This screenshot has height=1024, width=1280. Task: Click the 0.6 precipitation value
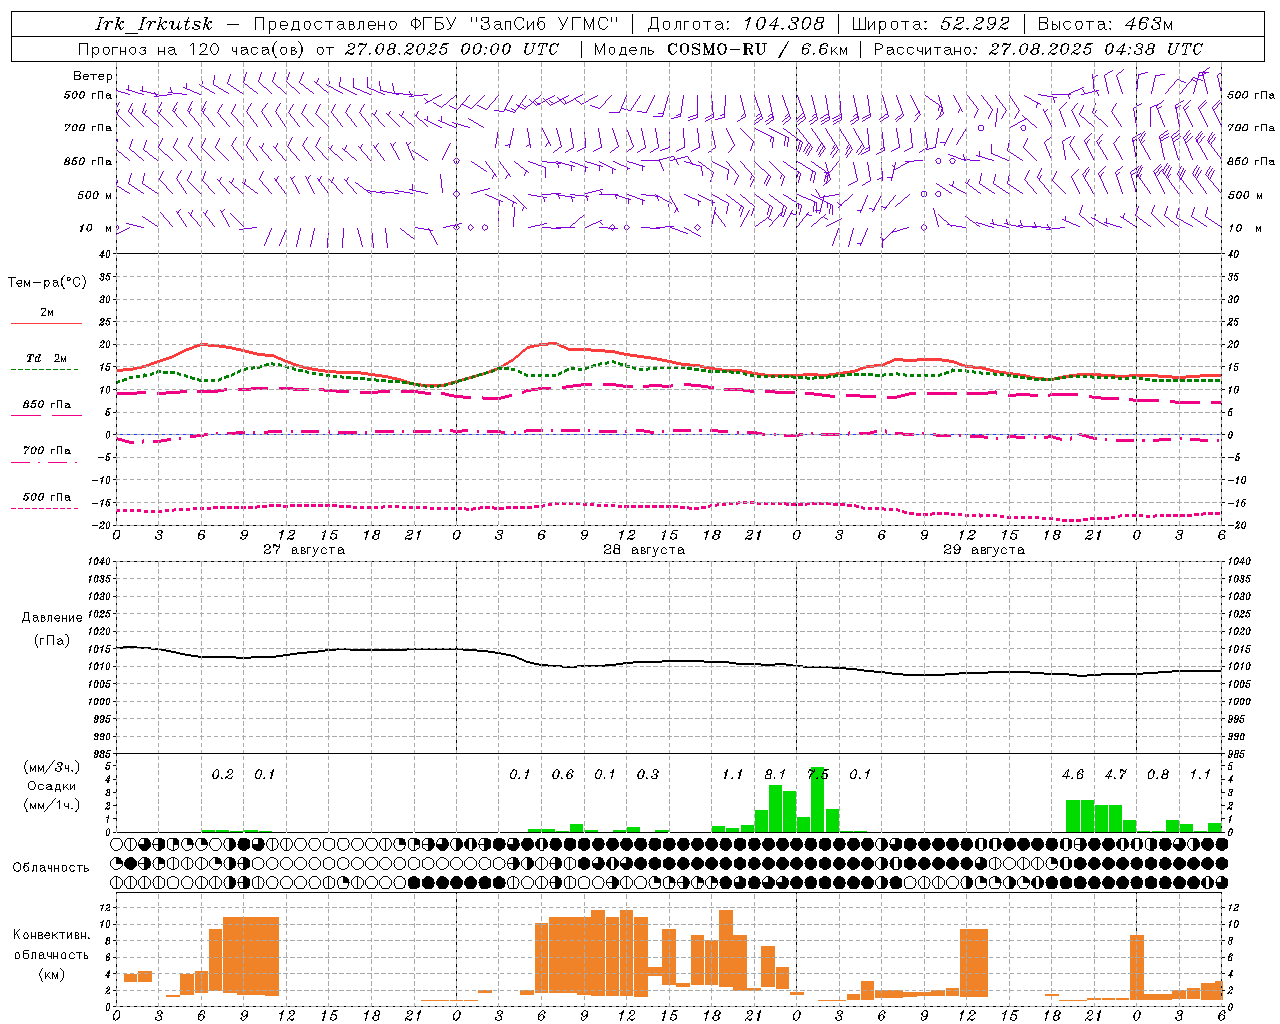[x=563, y=774]
